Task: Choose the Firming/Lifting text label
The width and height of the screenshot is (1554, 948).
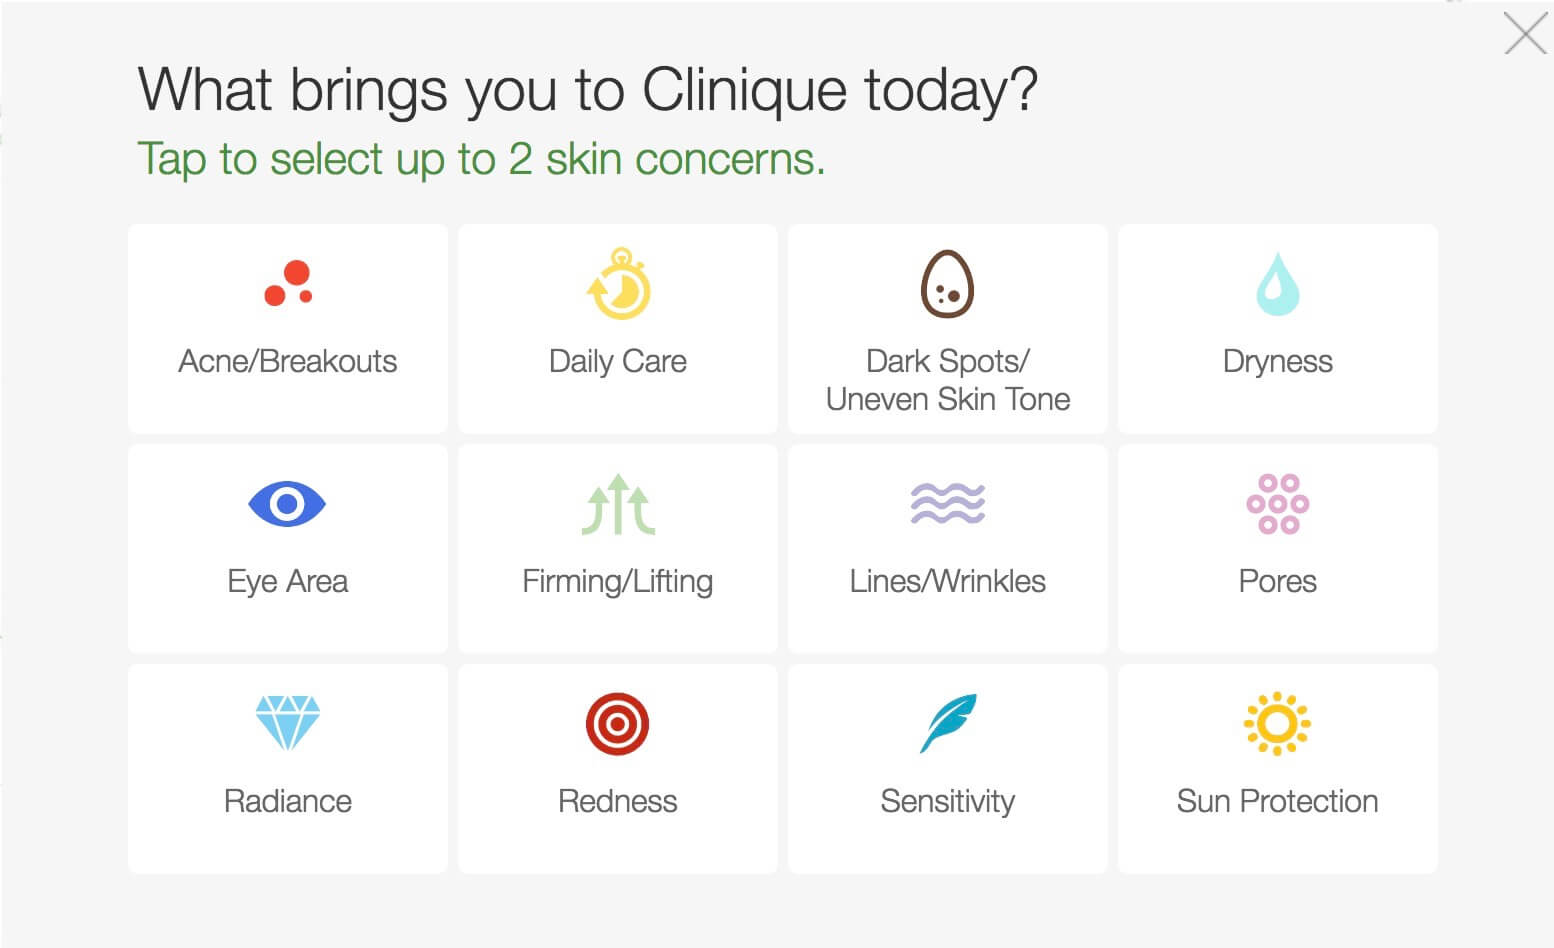Action: pyautogui.click(x=618, y=581)
